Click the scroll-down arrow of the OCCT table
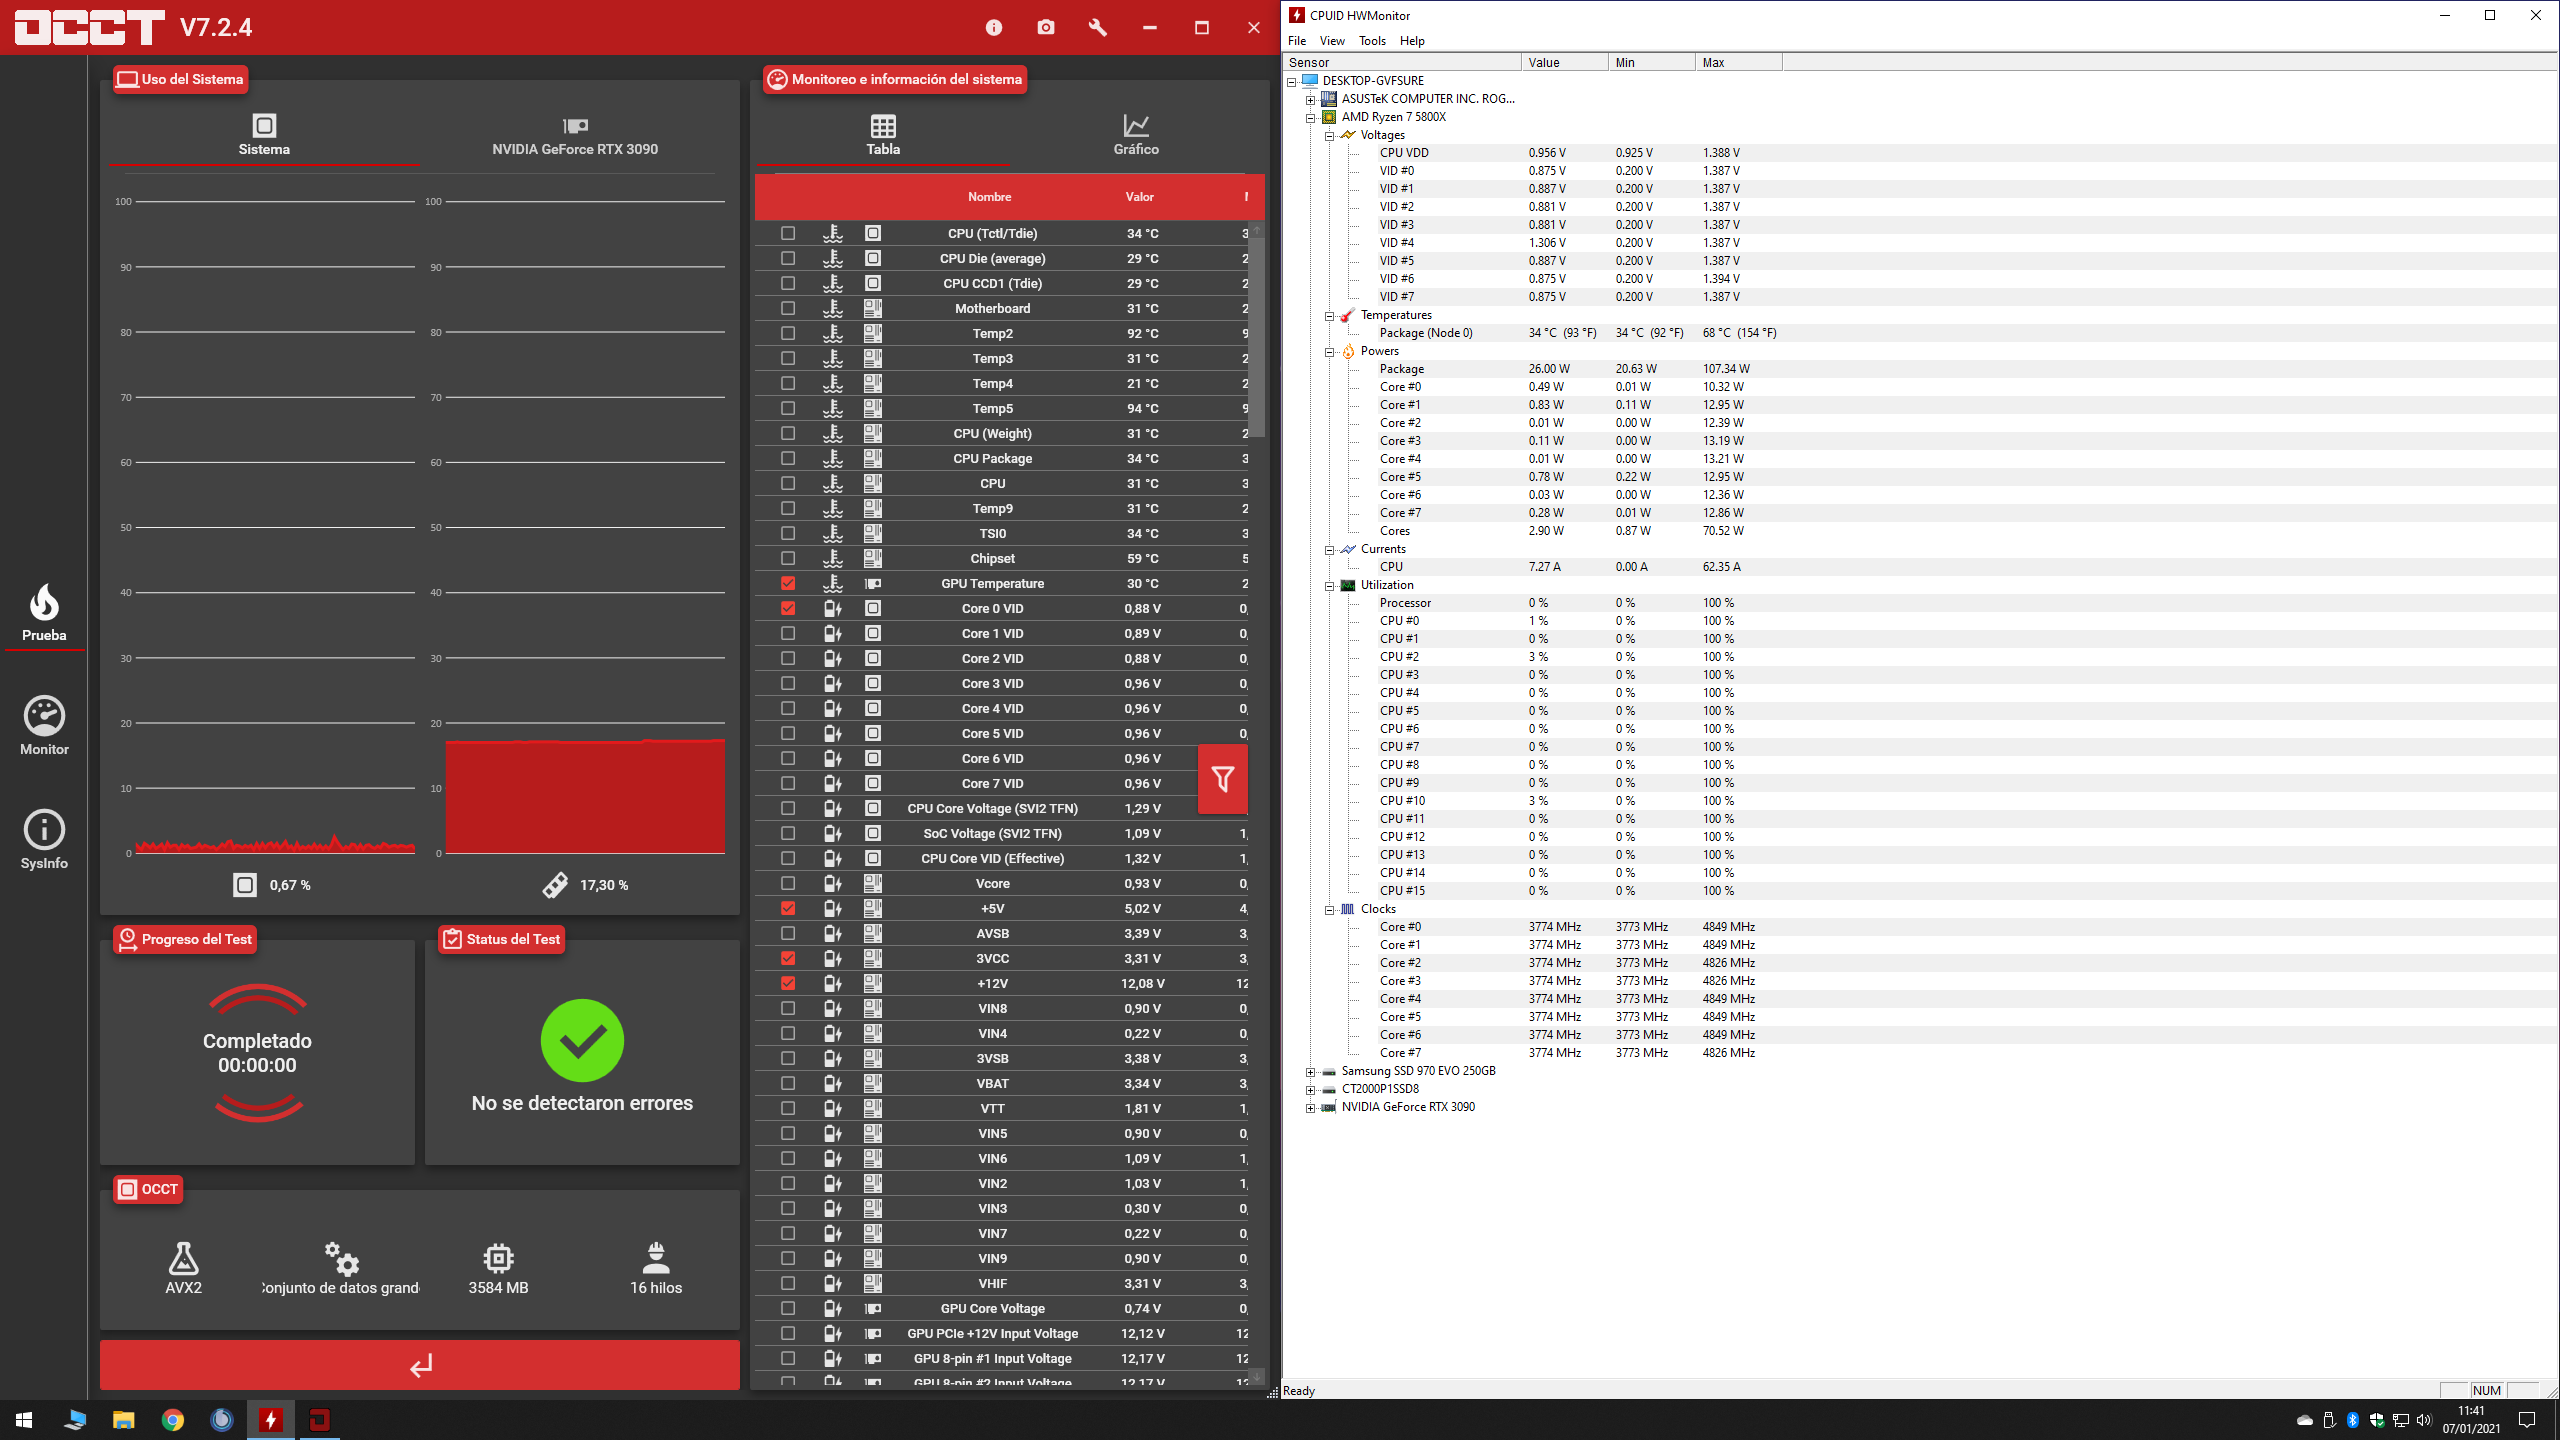Image resolution: width=2560 pixels, height=1440 pixels. pyautogui.click(x=1257, y=1376)
